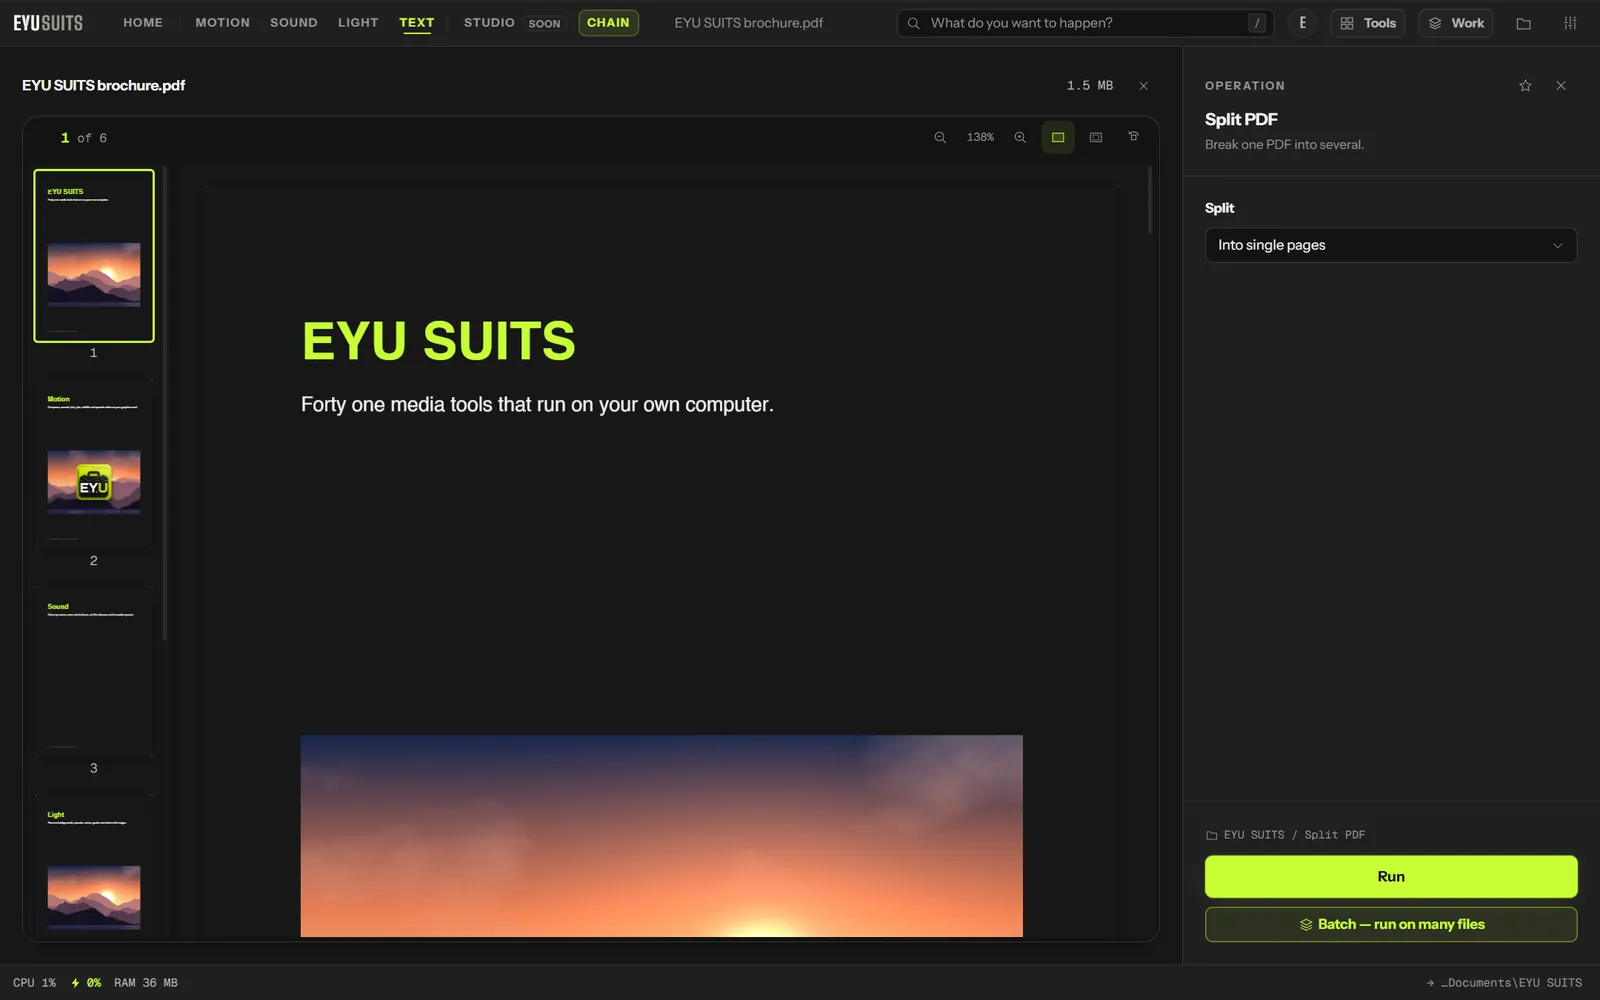
Task: Click the E profile avatar
Action: (x=1302, y=23)
